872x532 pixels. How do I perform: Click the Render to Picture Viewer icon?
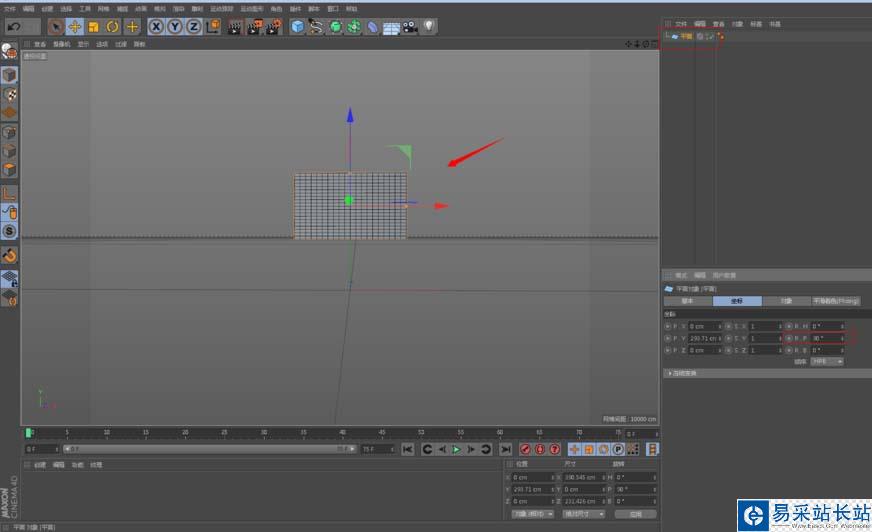pyautogui.click(x=254, y=27)
